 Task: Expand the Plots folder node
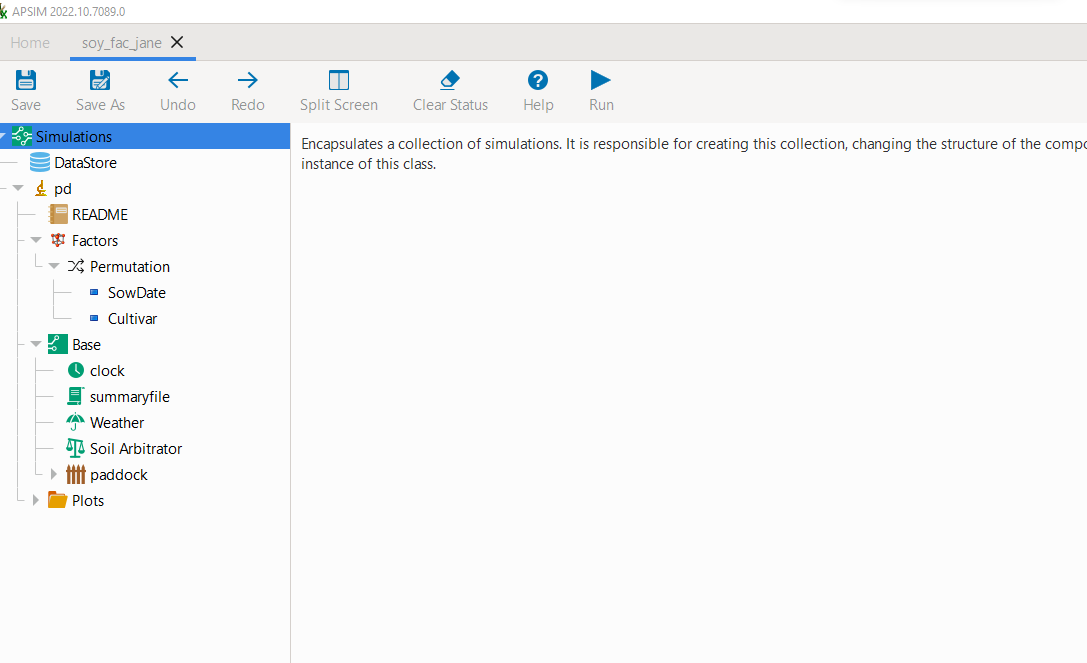[36, 500]
